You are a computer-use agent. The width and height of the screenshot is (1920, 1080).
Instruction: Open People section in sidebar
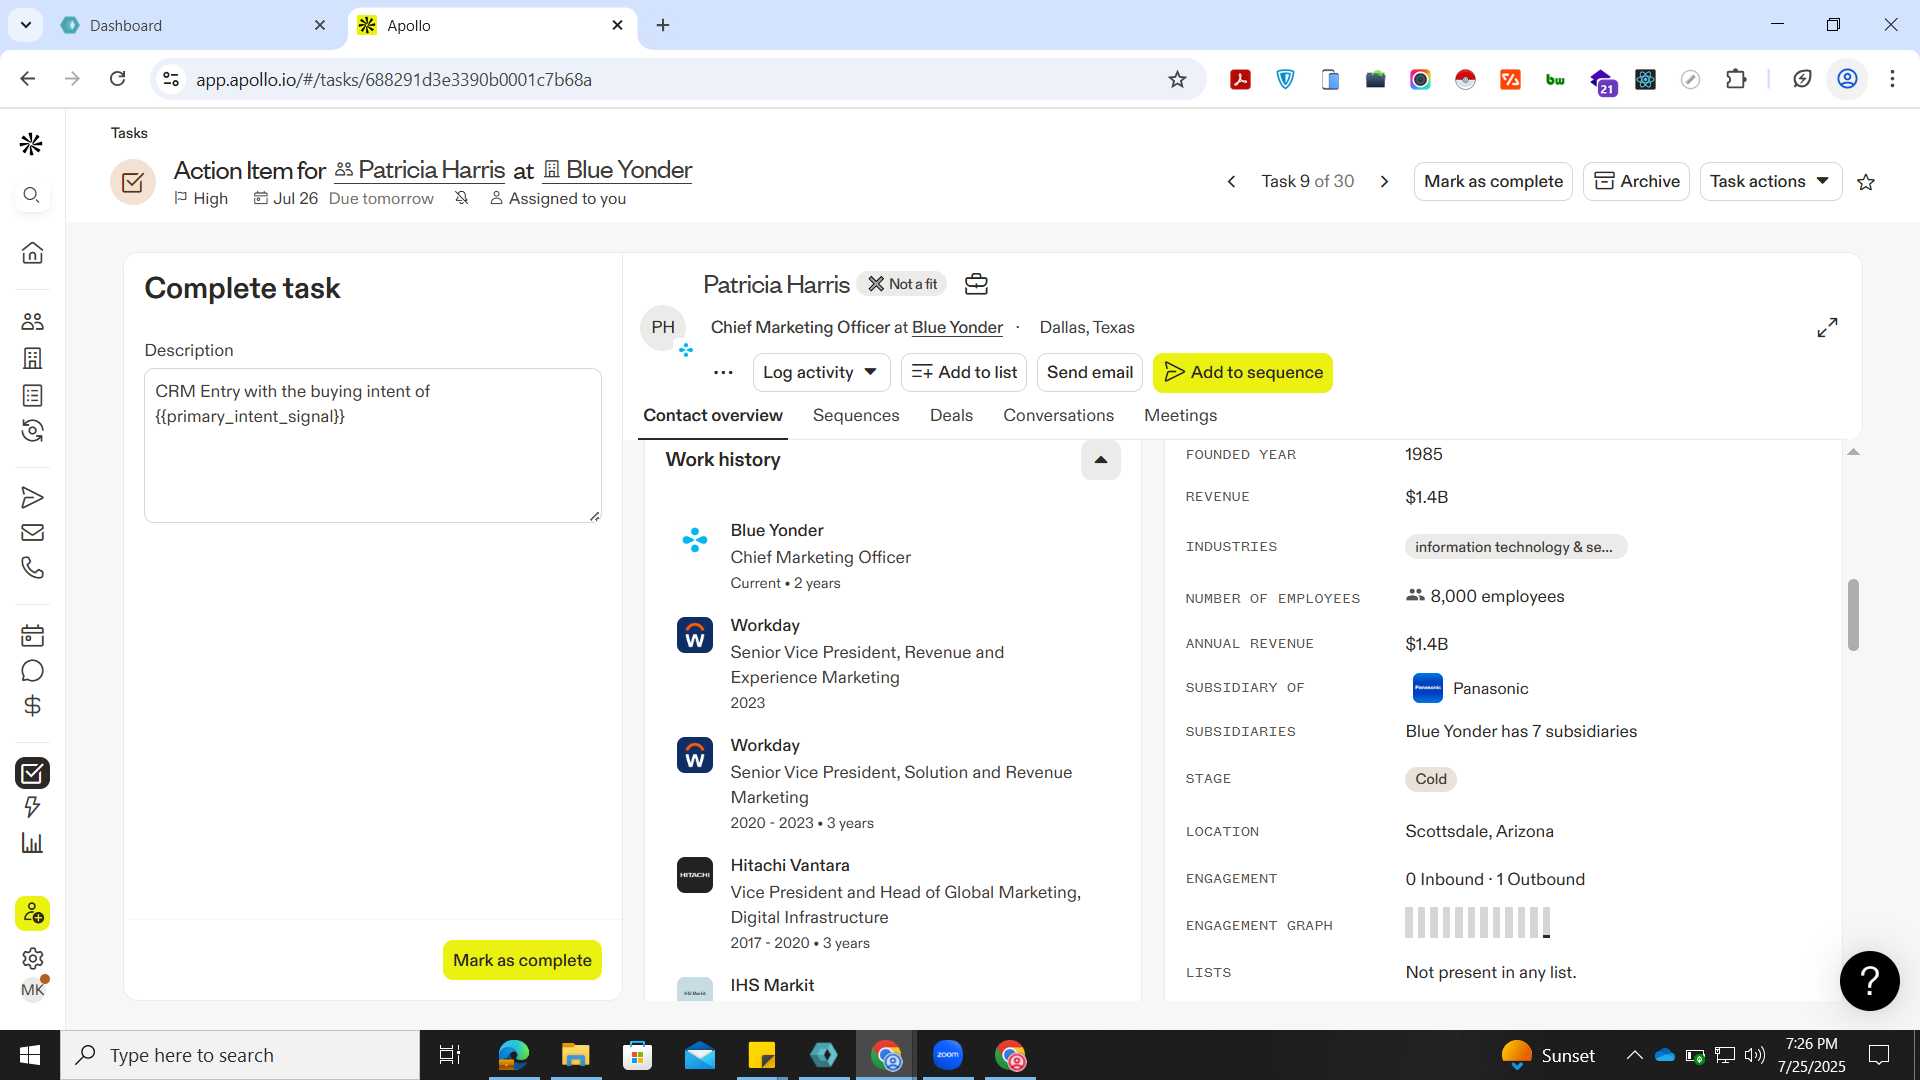click(32, 321)
